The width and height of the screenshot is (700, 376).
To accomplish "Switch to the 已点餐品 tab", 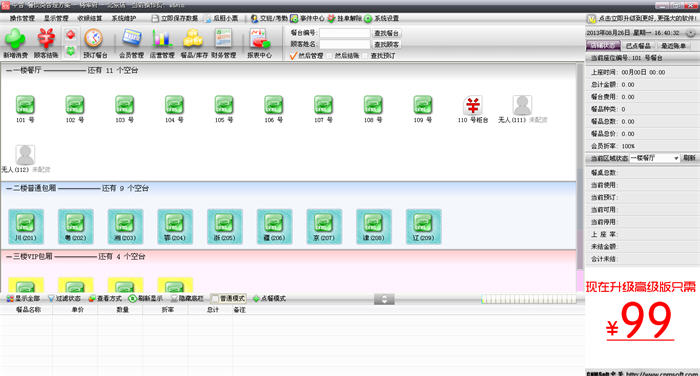I will (x=638, y=46).
